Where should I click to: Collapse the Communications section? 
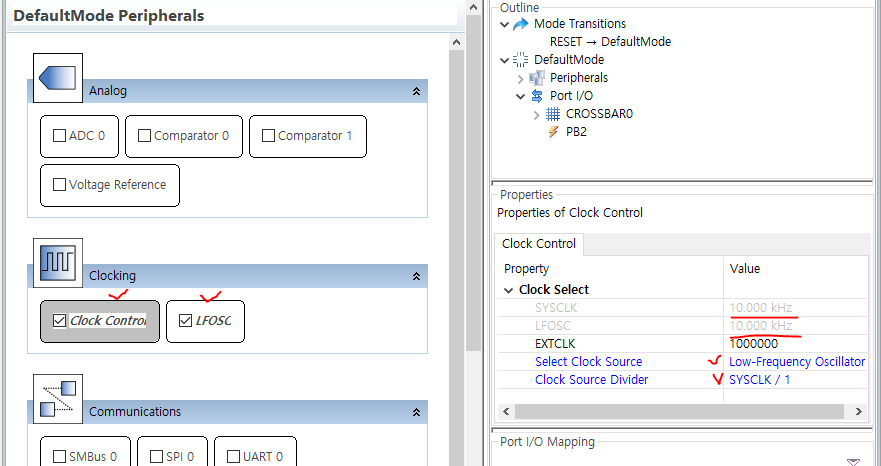click(x=416, y=412)
